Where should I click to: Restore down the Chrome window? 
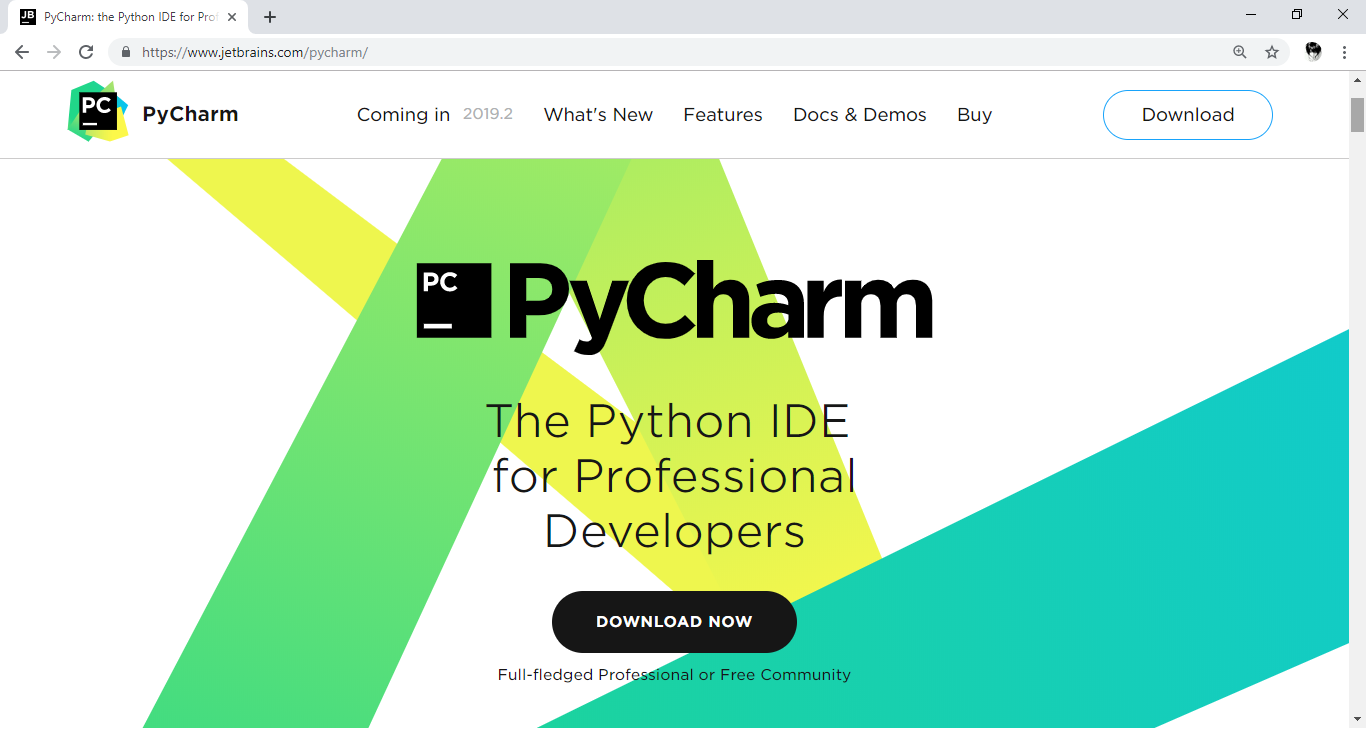pyautogui.click(x=1297, y=14)
